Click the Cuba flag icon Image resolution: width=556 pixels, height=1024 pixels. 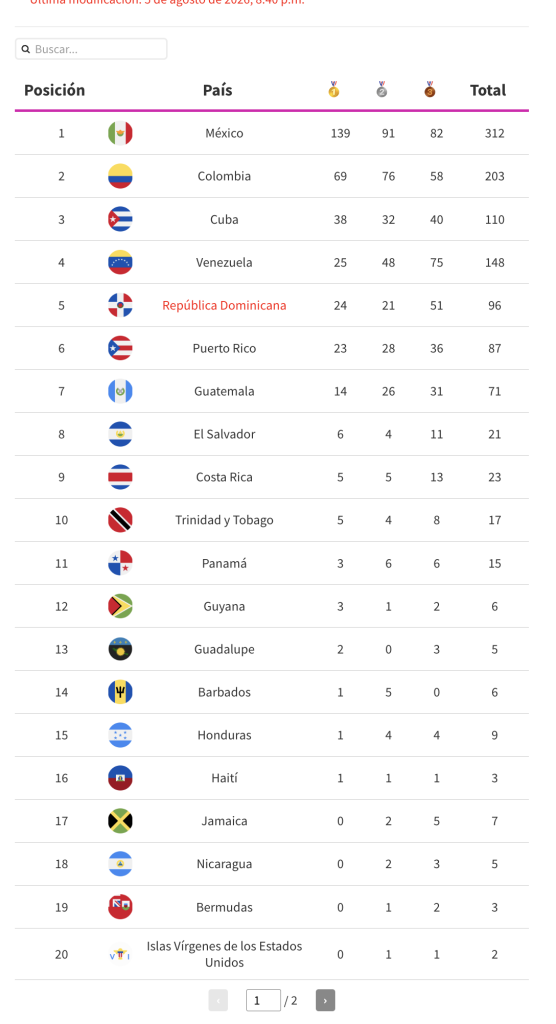(120, 219)
